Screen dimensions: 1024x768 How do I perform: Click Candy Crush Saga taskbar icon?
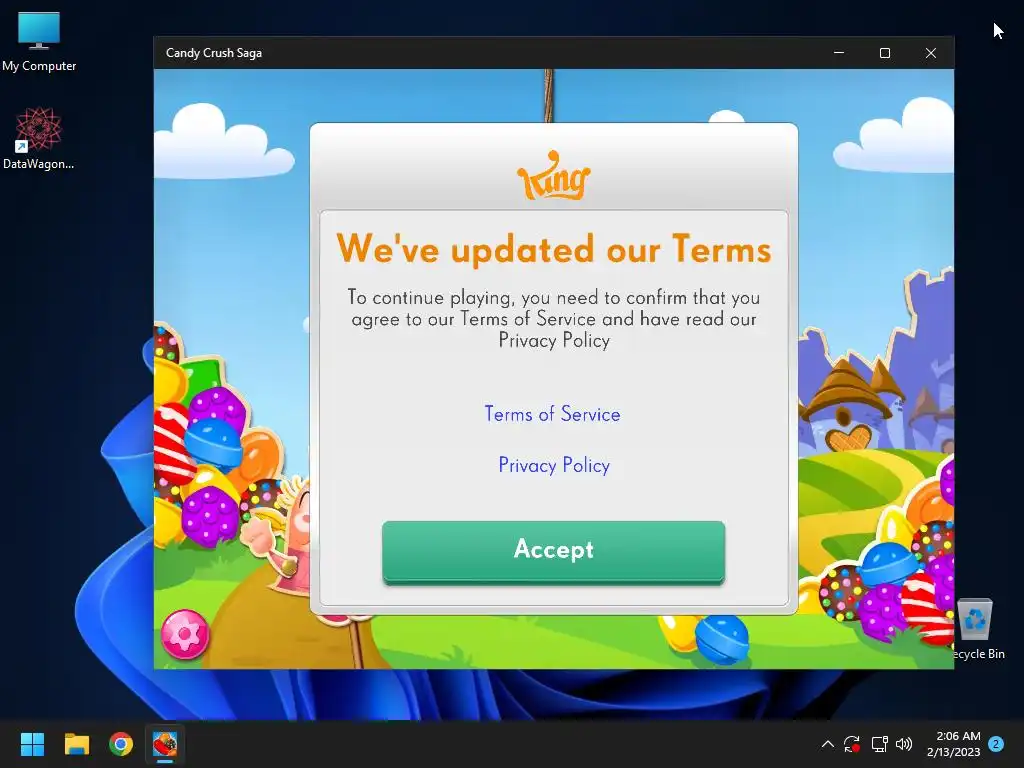coord(165,744)
